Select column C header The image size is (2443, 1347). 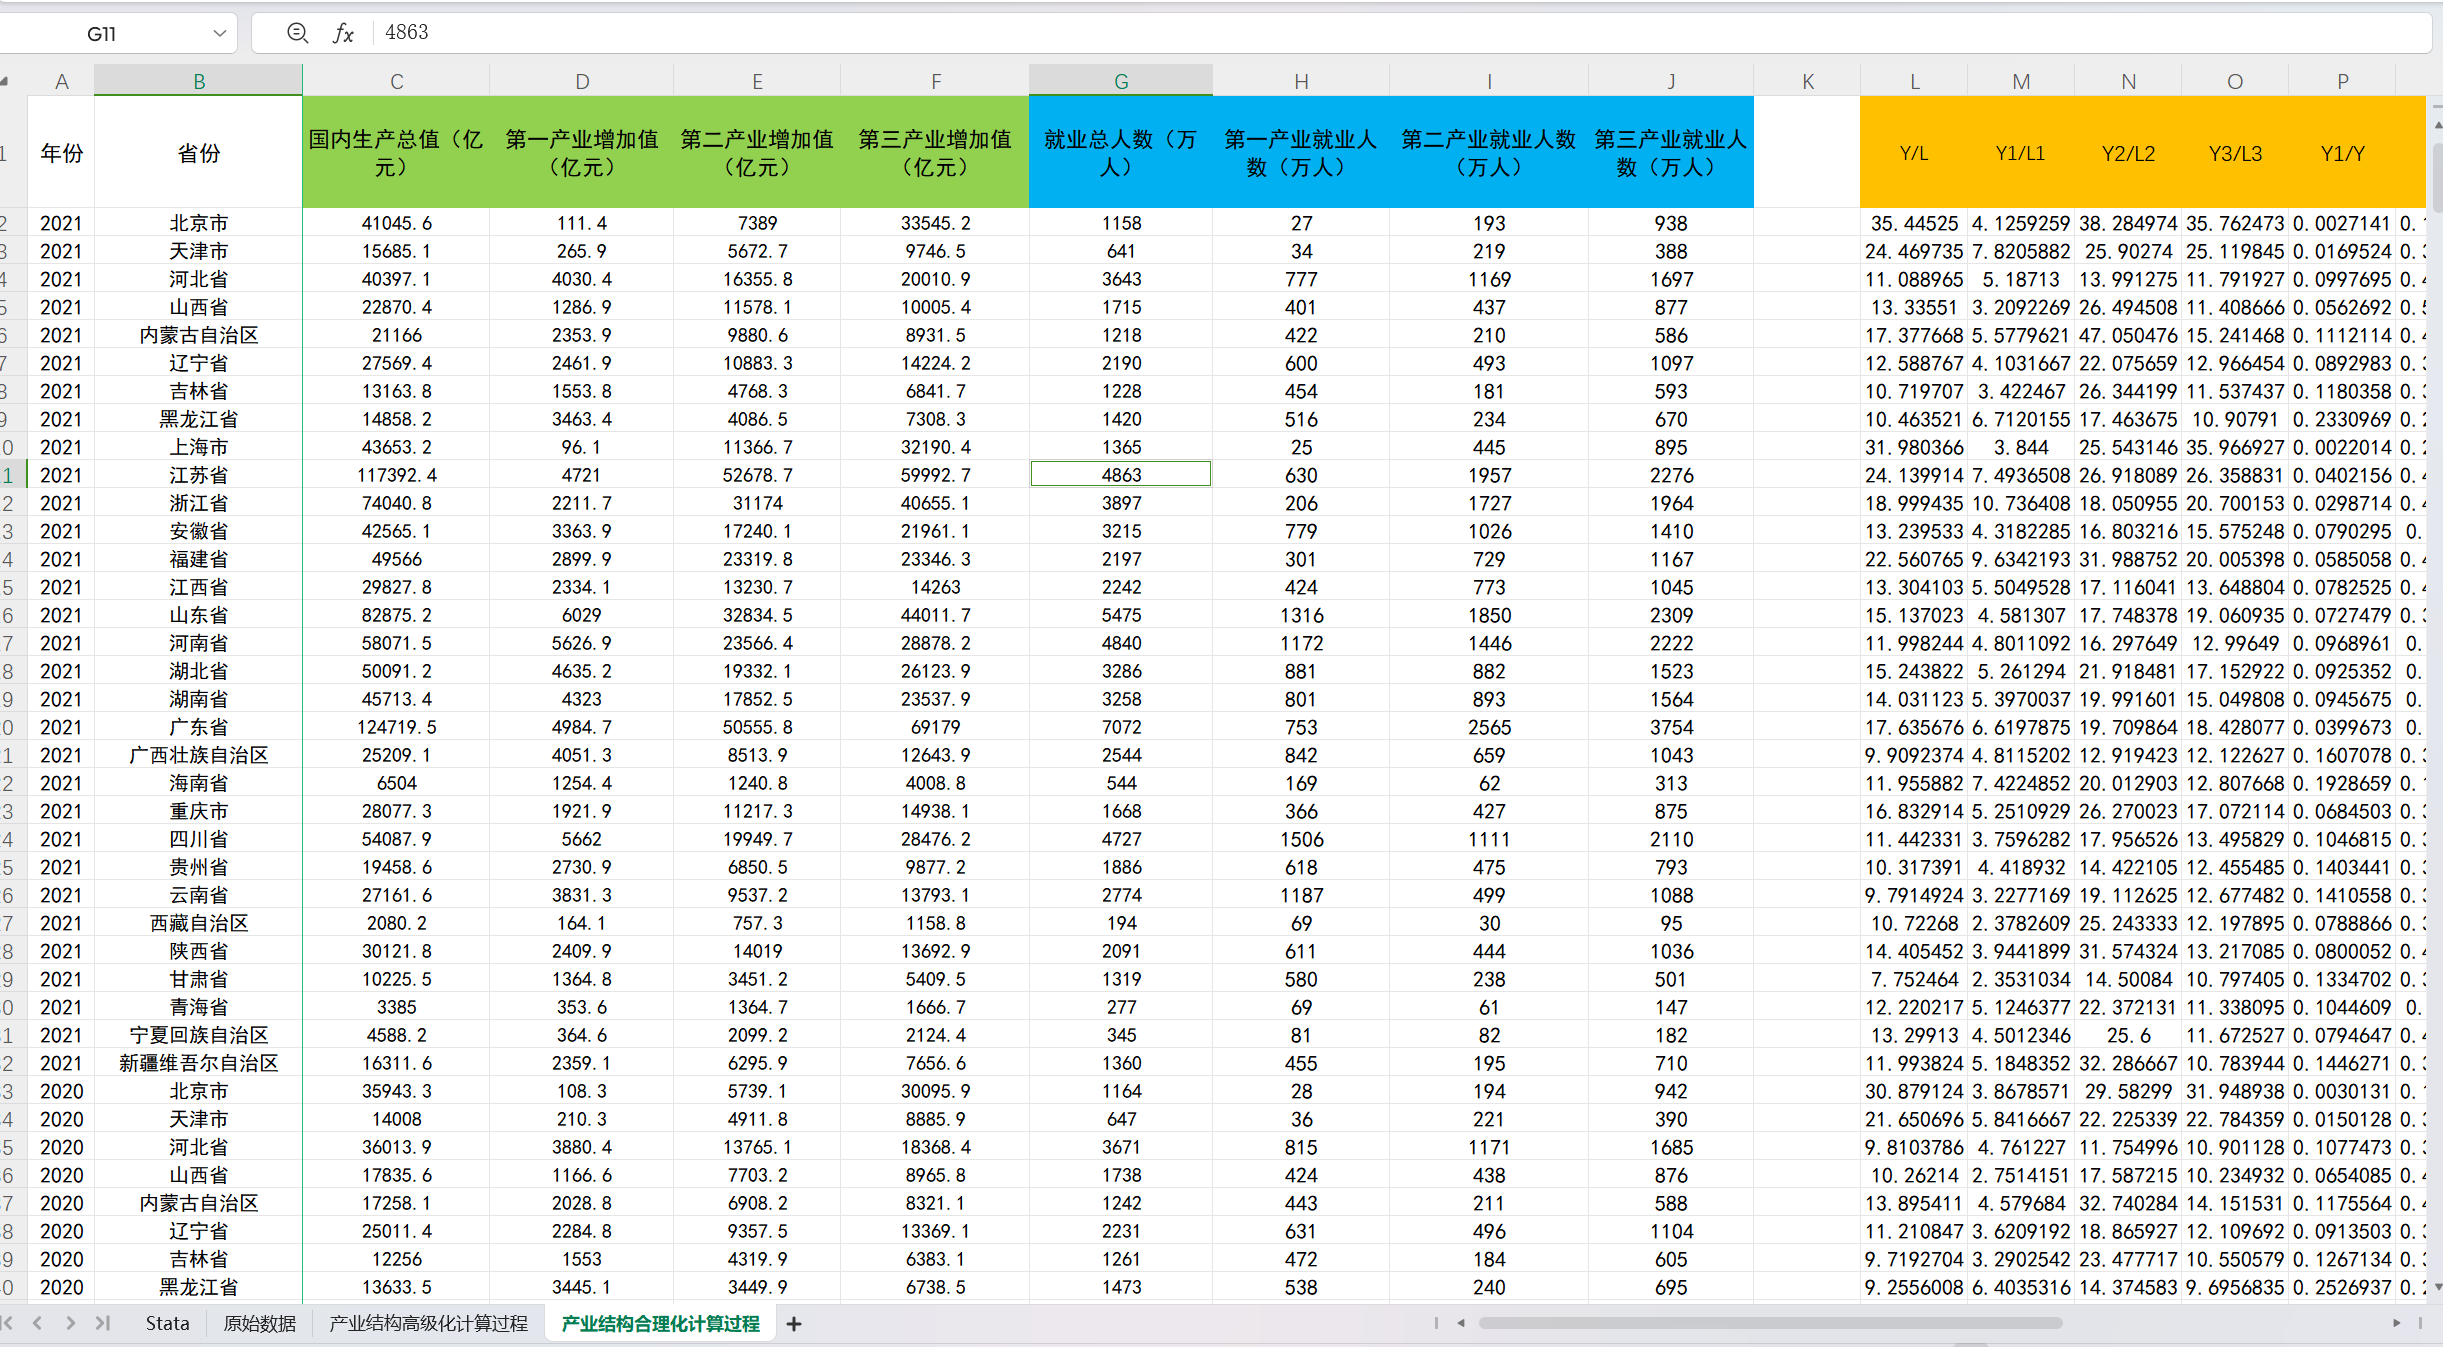click(x=396, y=81)
